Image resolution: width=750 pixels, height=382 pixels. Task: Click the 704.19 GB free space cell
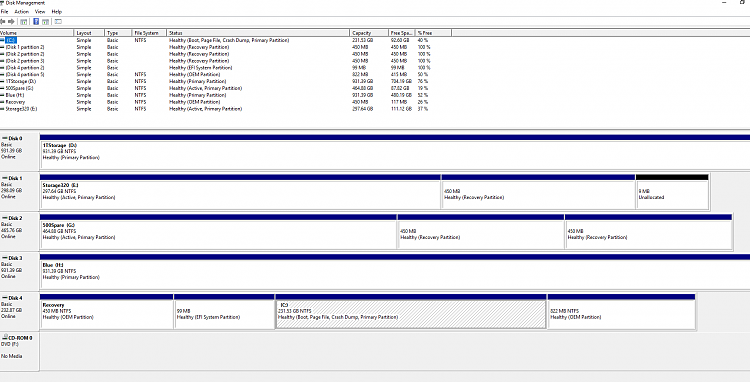point(401,81)
